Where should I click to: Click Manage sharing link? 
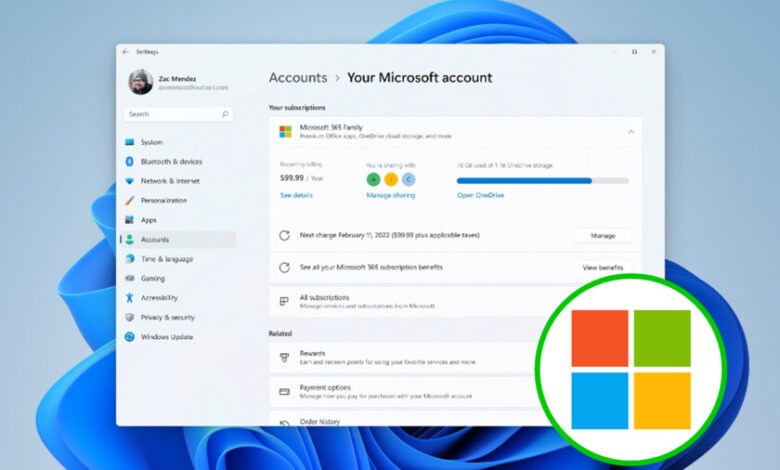[390, 195]
